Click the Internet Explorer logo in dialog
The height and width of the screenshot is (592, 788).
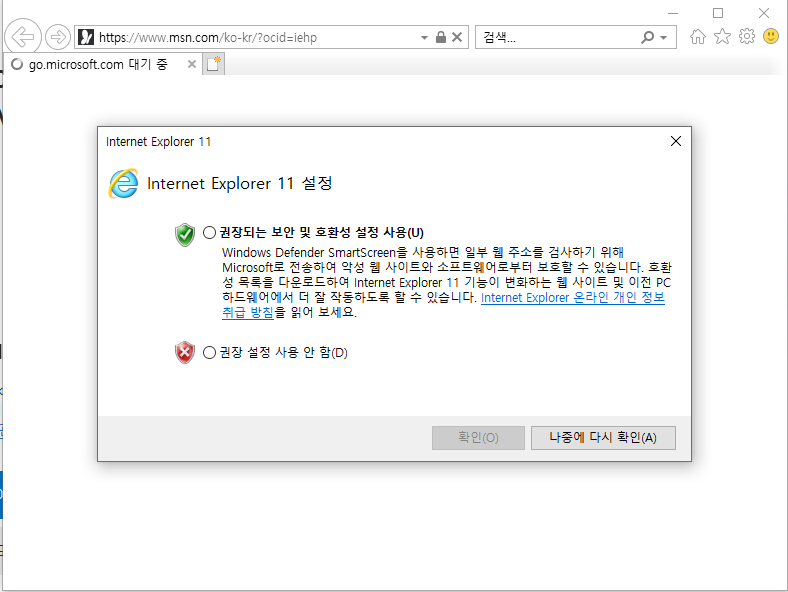coord(123,183)
